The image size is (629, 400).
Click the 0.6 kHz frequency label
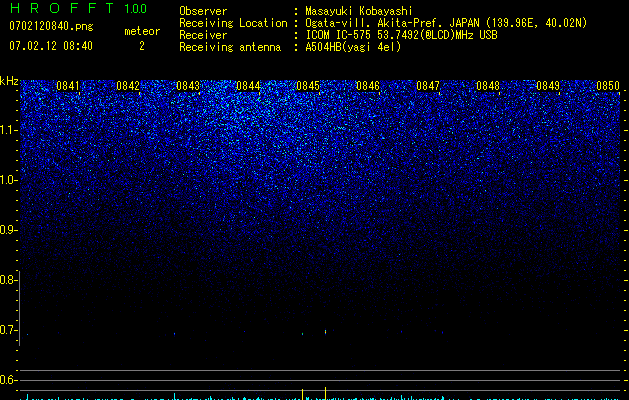(8, 380)
